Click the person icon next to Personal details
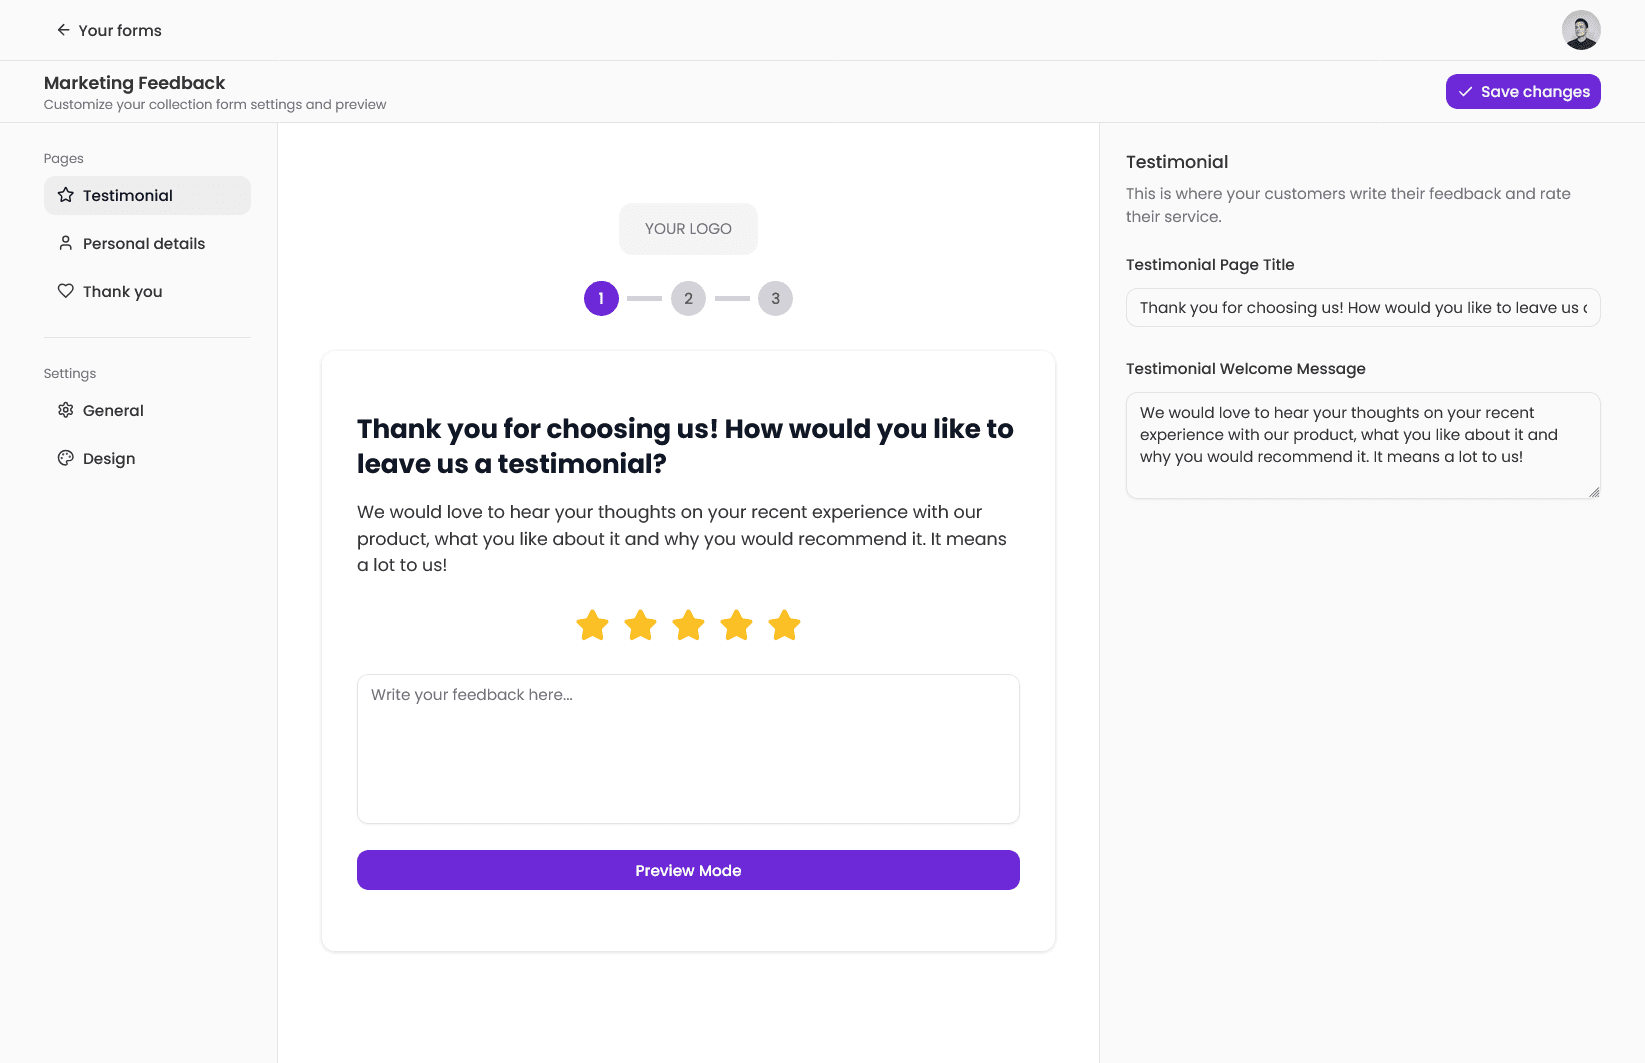The height and width of the screenshot is (1063, 1645). click(x=66, y=243)
